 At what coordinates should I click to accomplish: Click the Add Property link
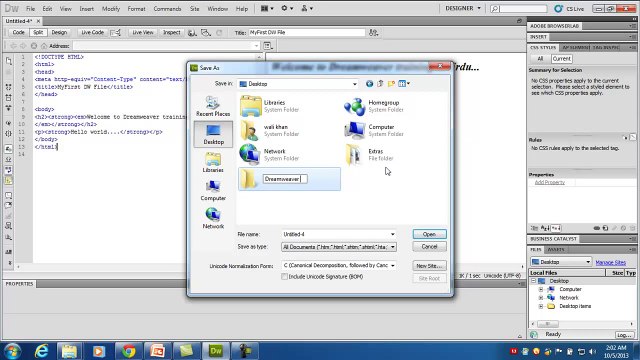(549, 182)
